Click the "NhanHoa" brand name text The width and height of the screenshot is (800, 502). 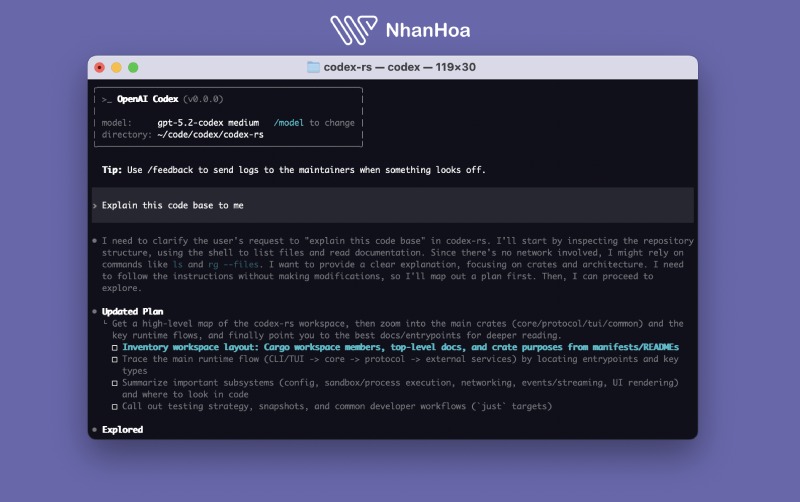click(x=428, y=31)
